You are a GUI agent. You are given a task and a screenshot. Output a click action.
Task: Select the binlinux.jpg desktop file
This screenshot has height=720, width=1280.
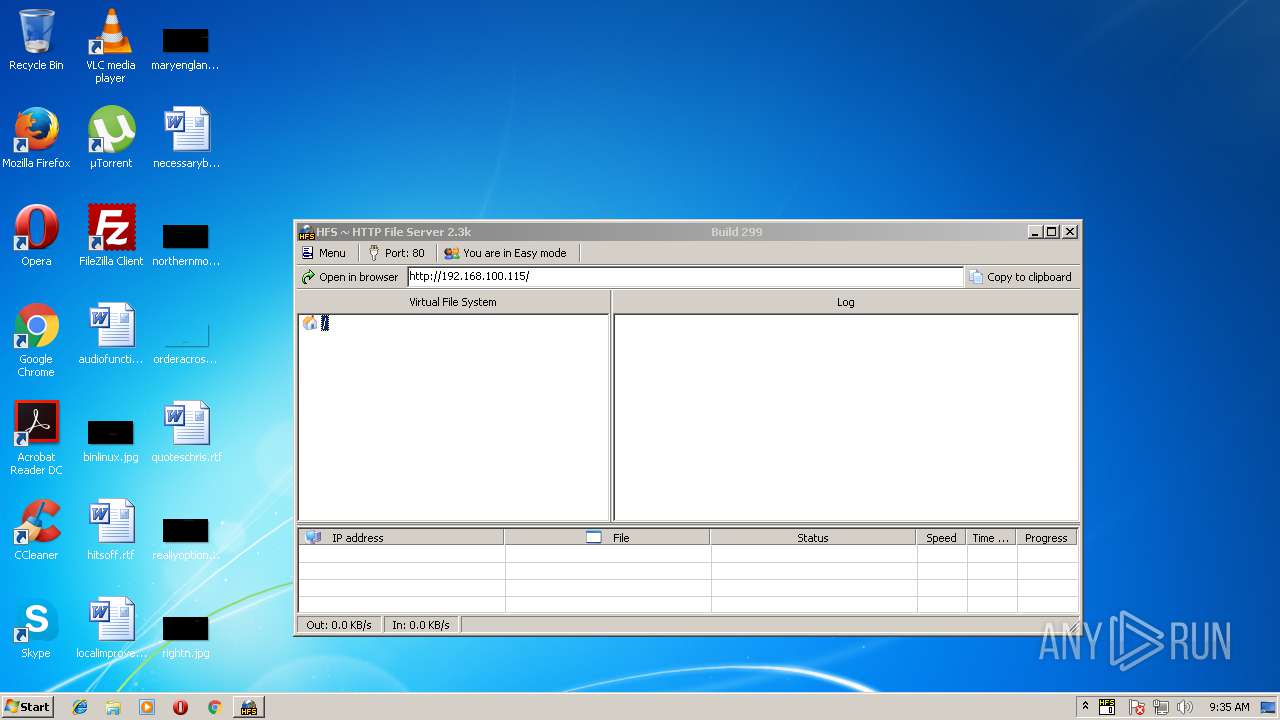[111, 440]
